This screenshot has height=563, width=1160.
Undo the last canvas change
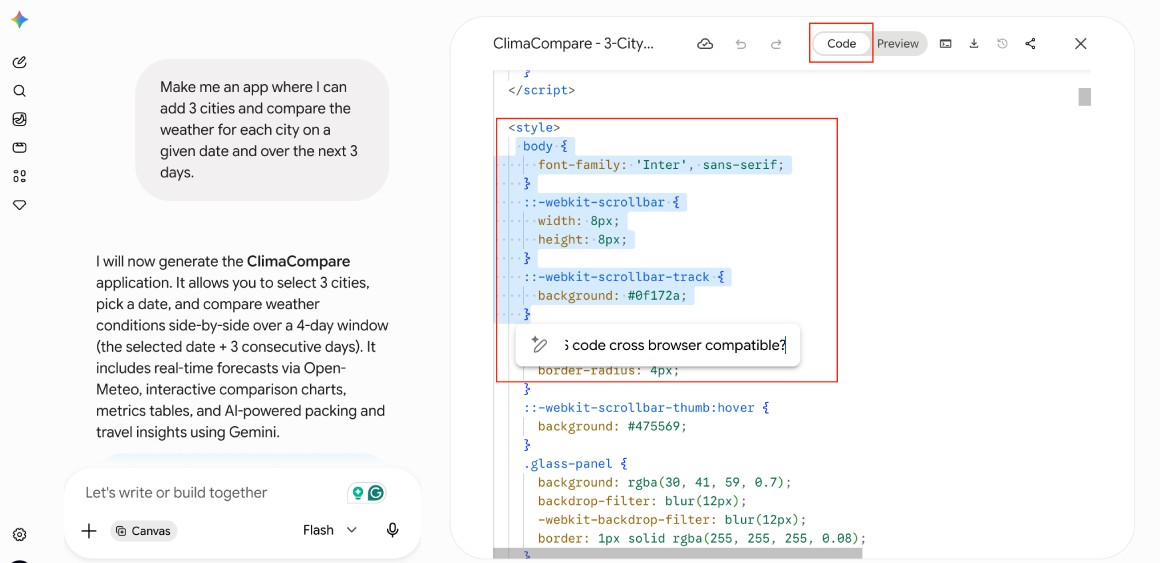(741, 44)
